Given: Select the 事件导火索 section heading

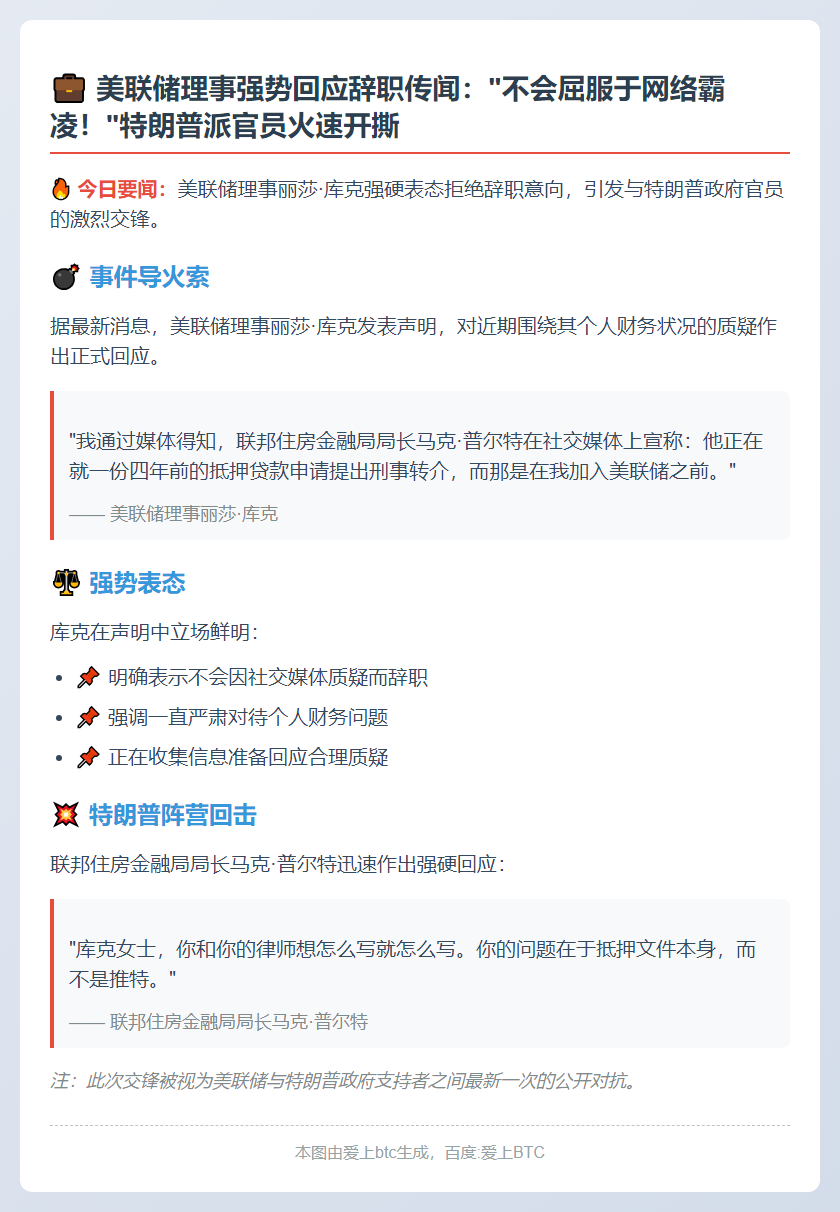Looking at the screenshot, I should [x=149, y=278].
